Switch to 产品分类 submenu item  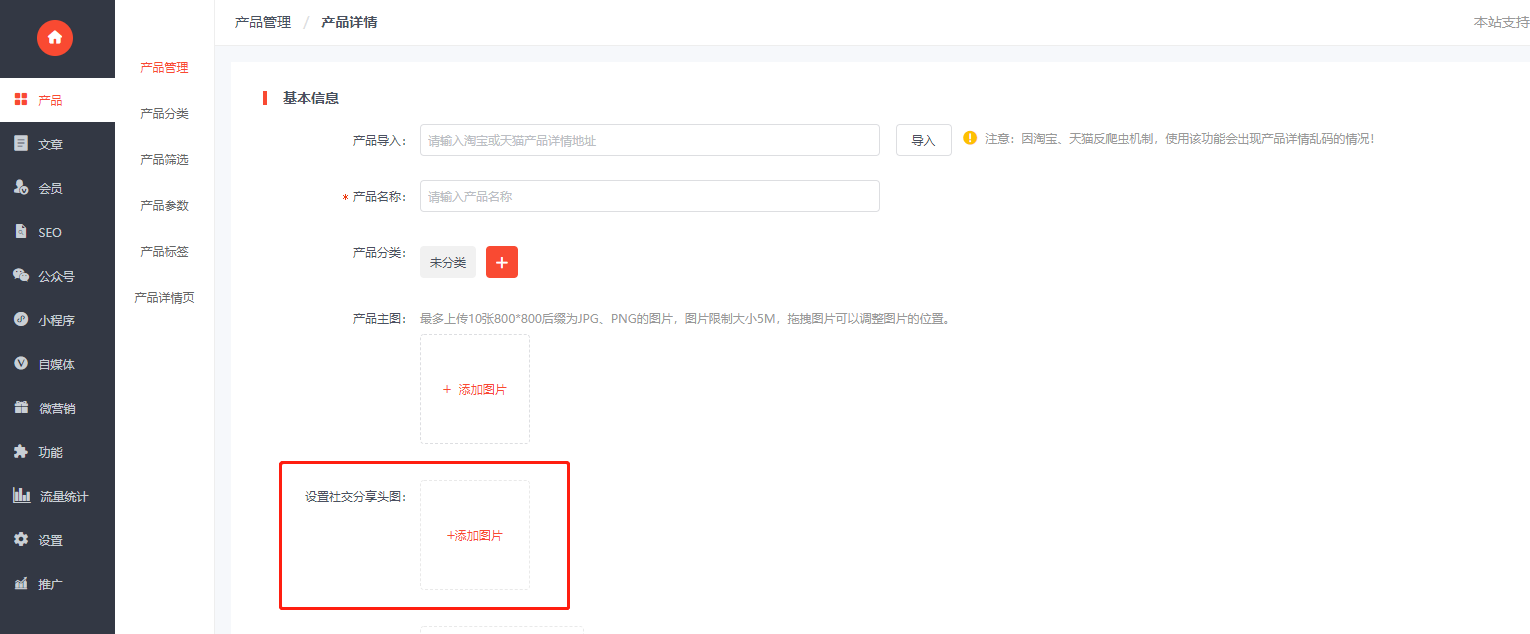[x=164, y=114]
